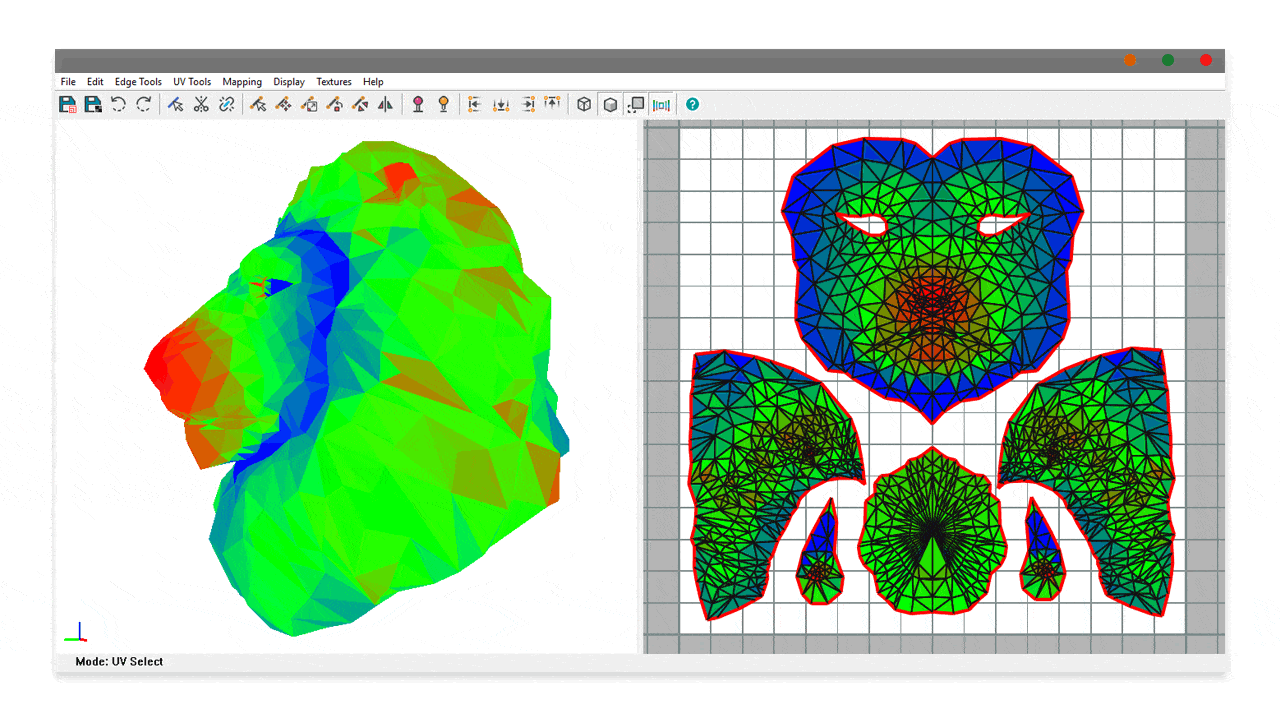Click the teal Help question mark icon
This screenshot has width=1280, height=720.
(692, 104)
